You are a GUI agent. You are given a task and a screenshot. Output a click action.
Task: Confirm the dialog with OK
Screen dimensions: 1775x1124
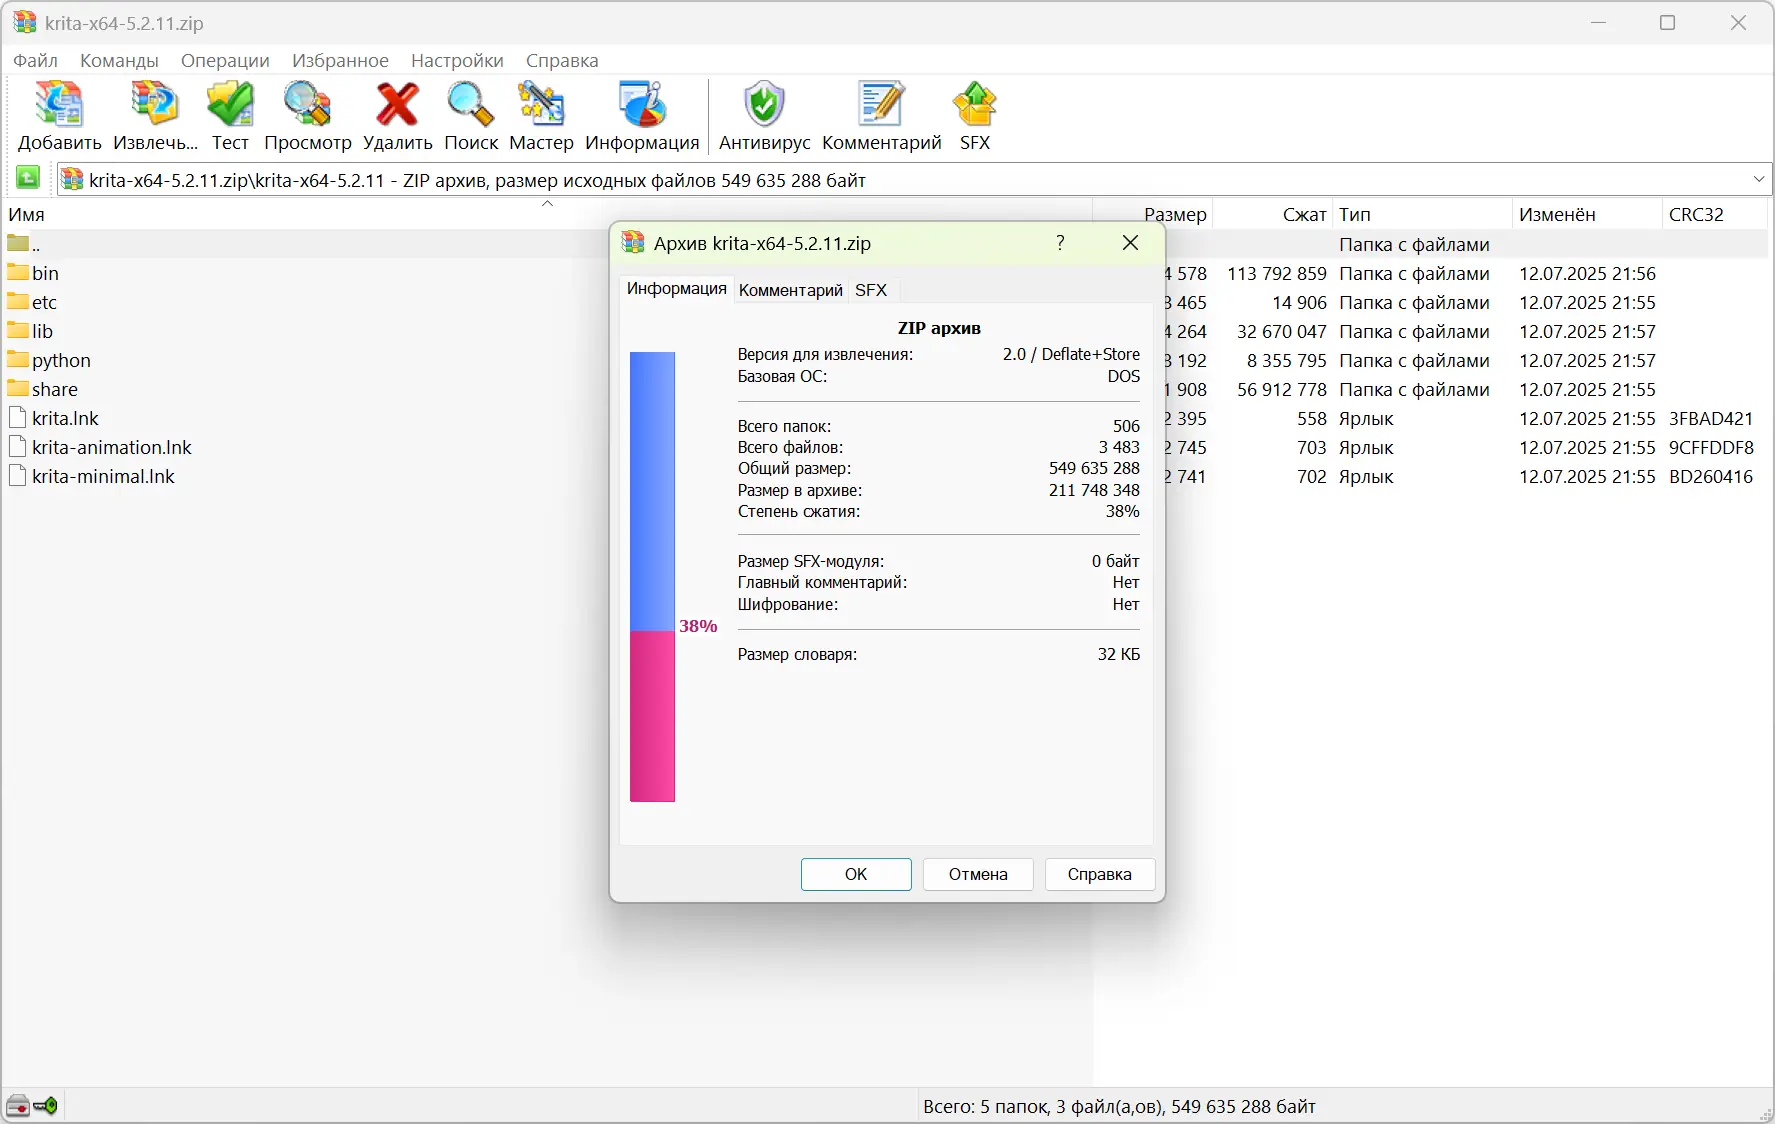(x=856, y=874)
